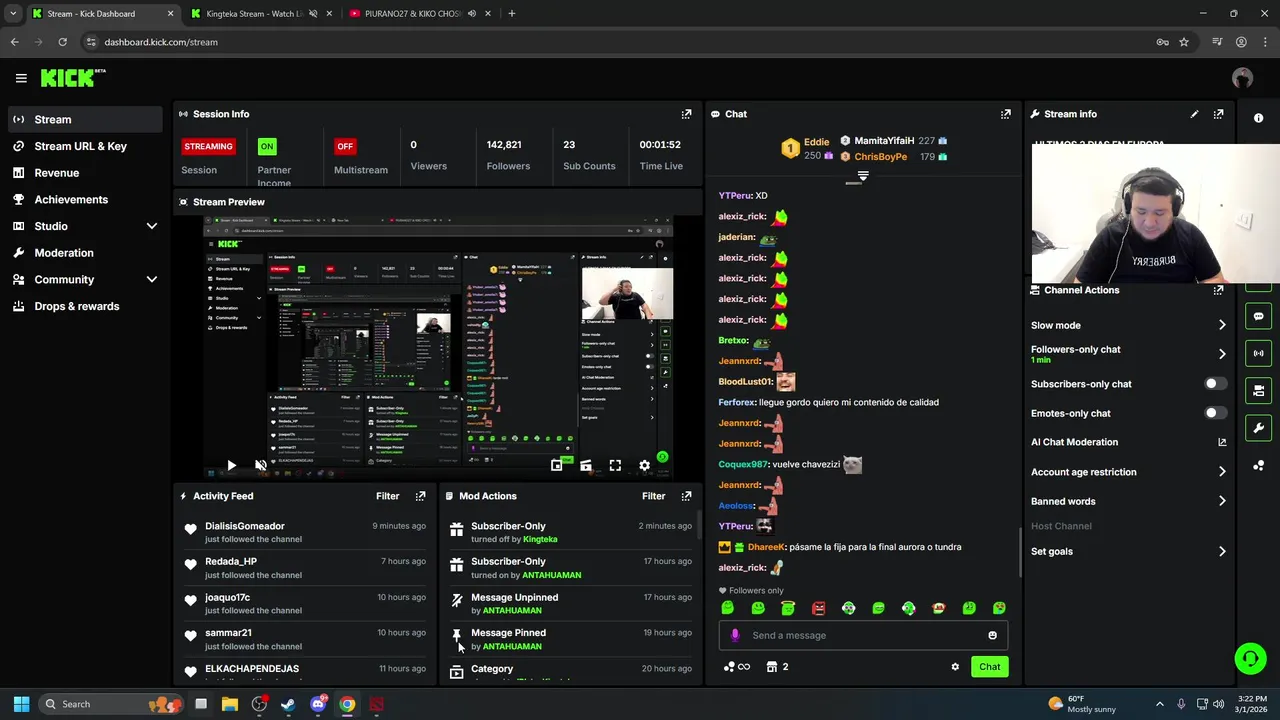Open Banned words settings
The image size is (1280, 720).
(x=1128, y=501)
